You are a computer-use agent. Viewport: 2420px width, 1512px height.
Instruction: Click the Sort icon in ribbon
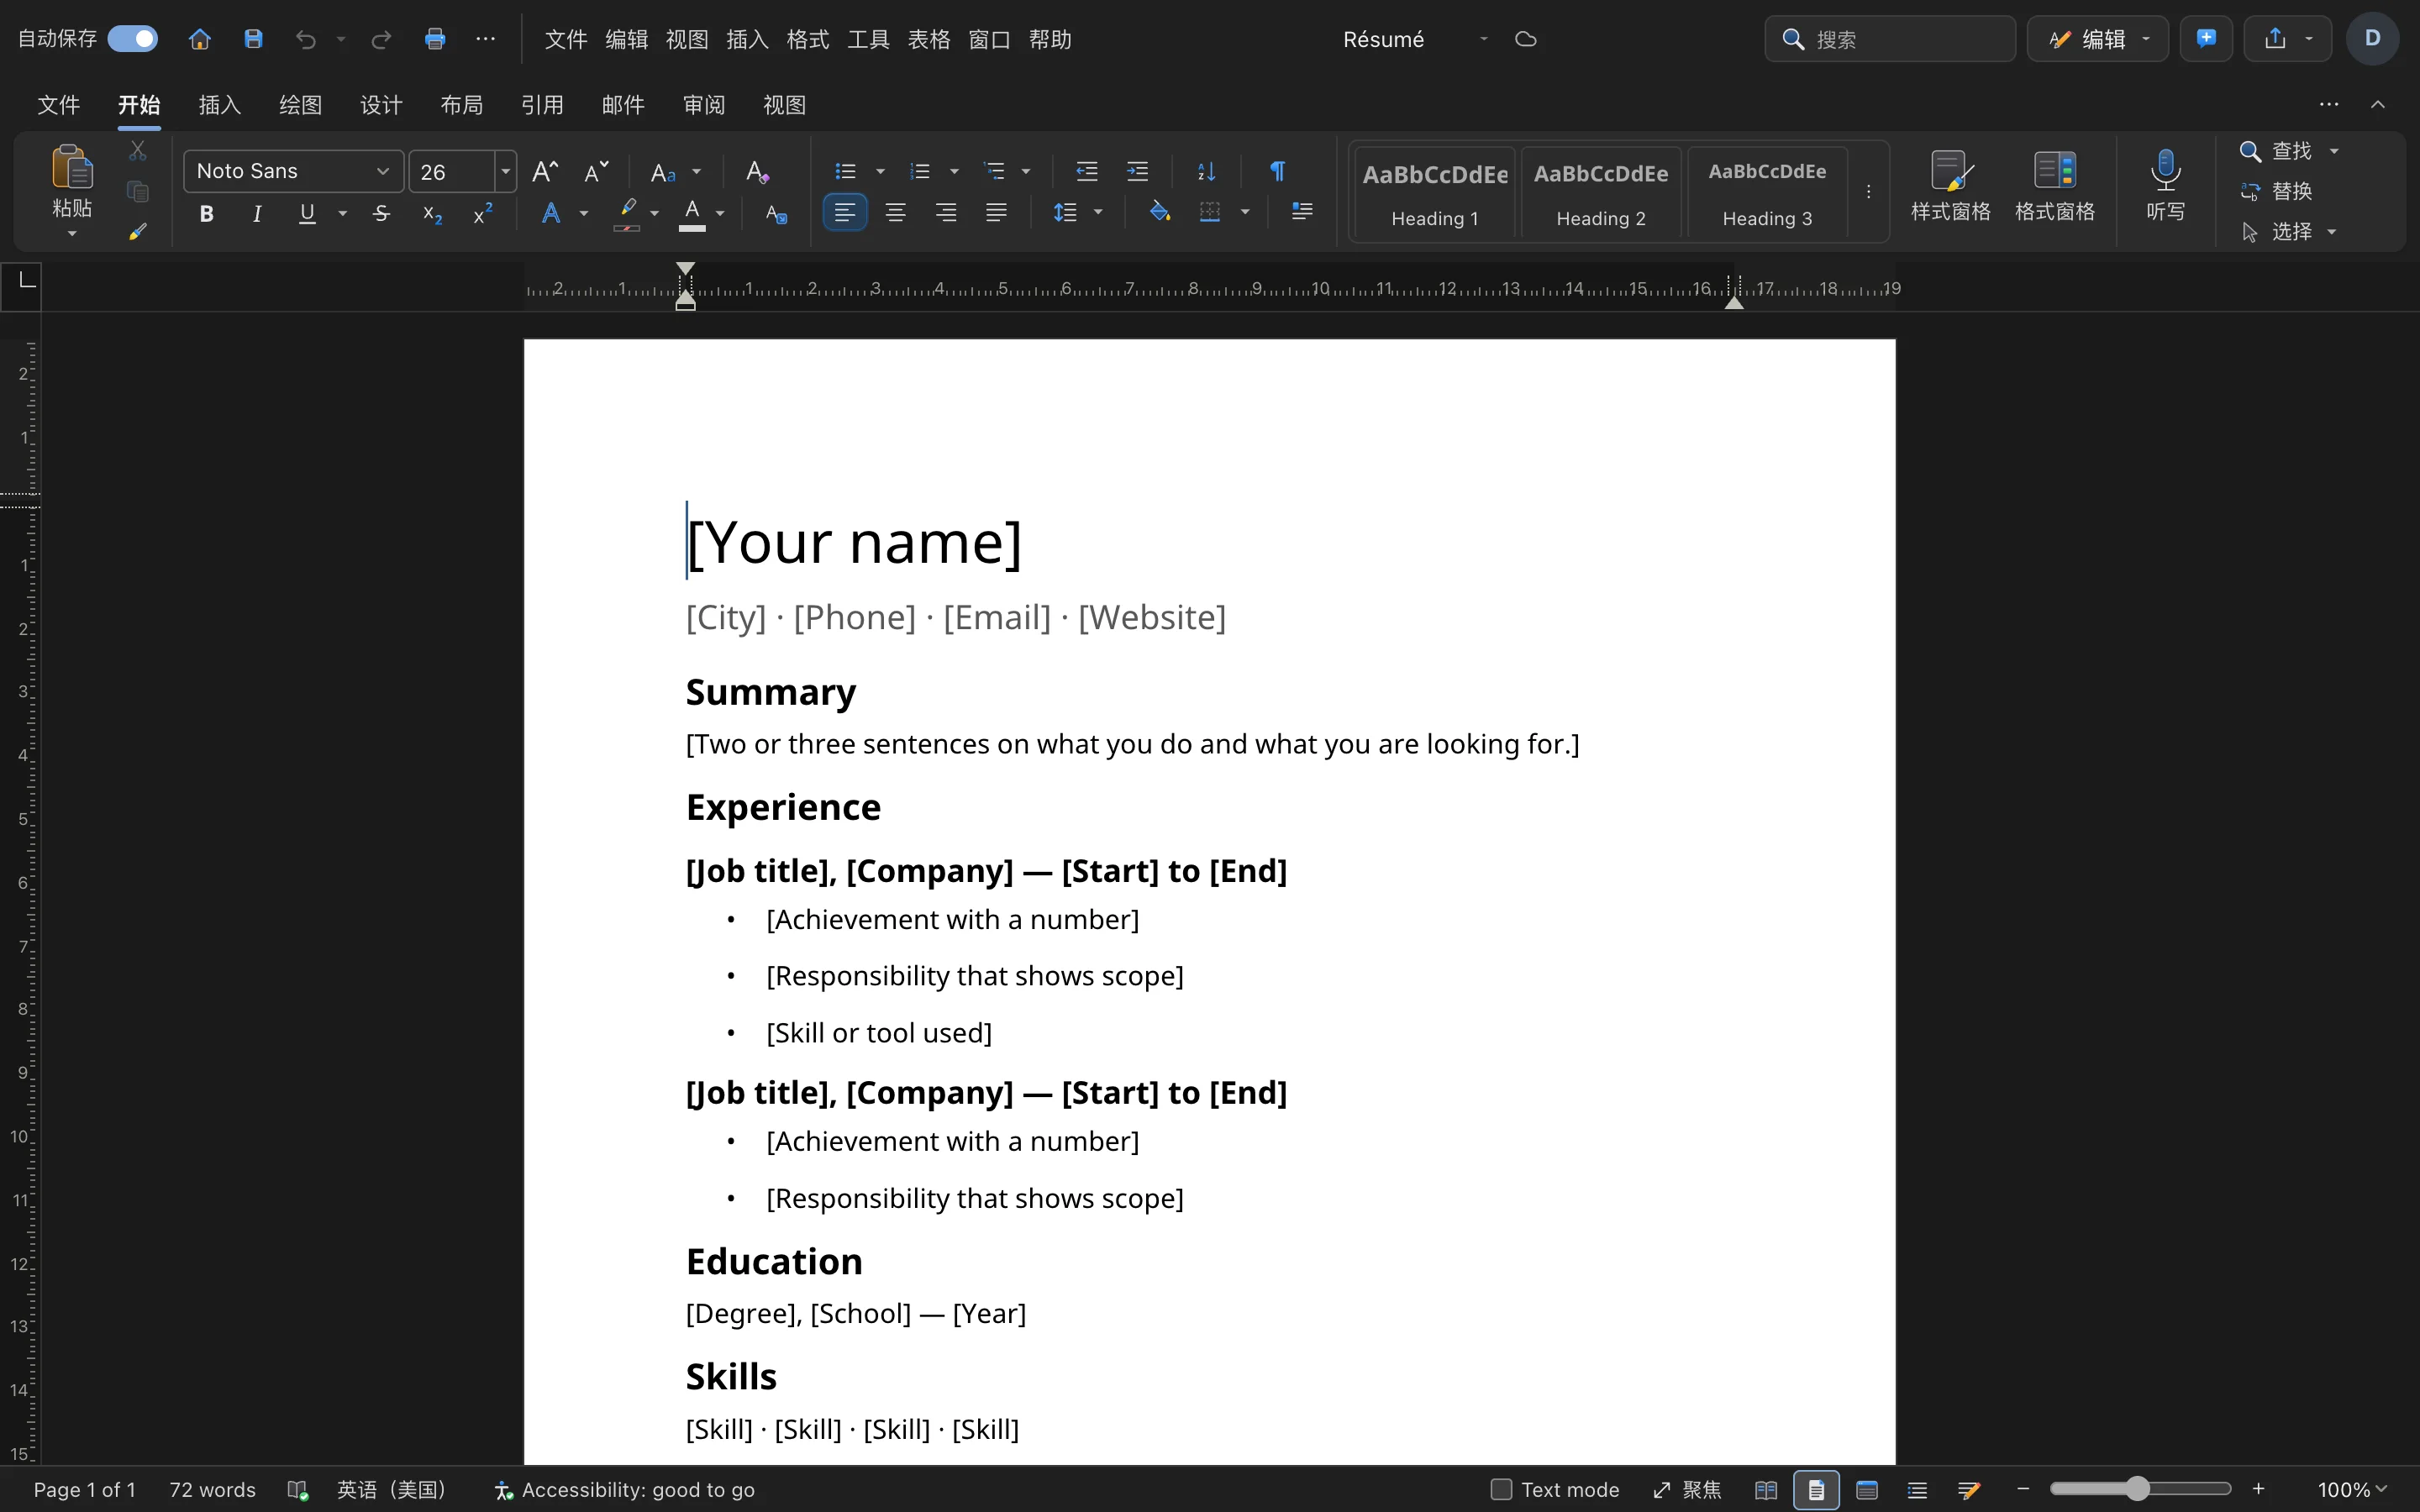[x=1207, y=171]
